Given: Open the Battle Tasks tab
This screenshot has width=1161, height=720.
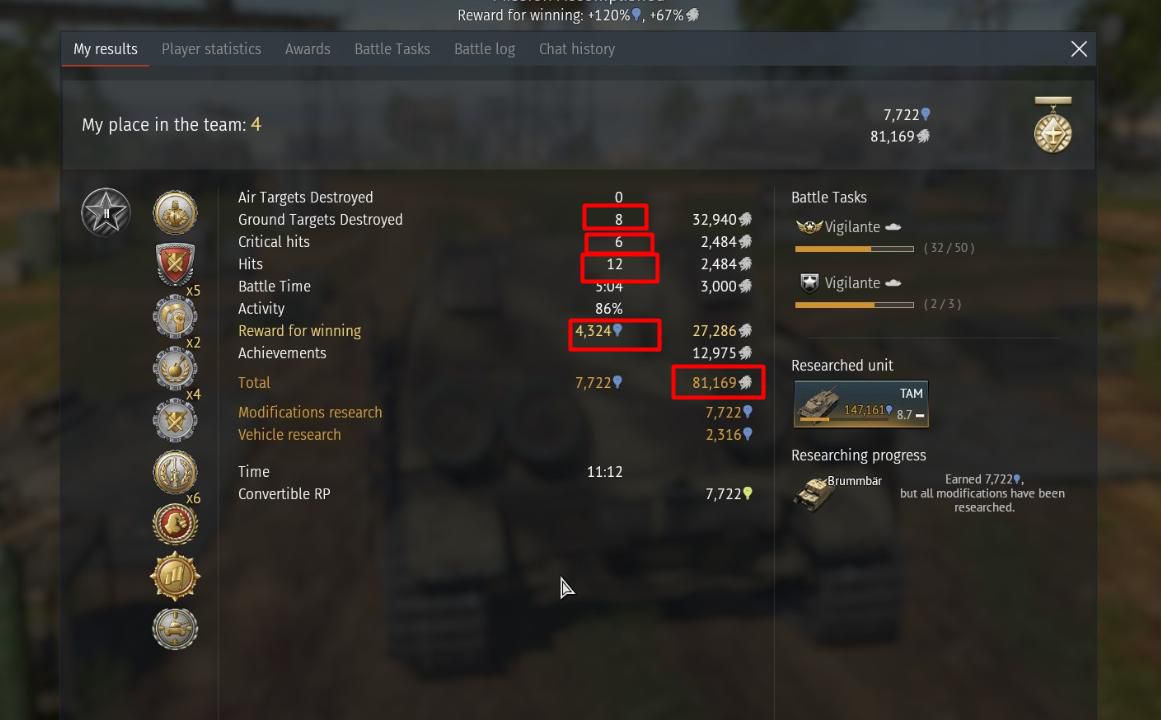Looking at the screenshot, I should point(392,49).
